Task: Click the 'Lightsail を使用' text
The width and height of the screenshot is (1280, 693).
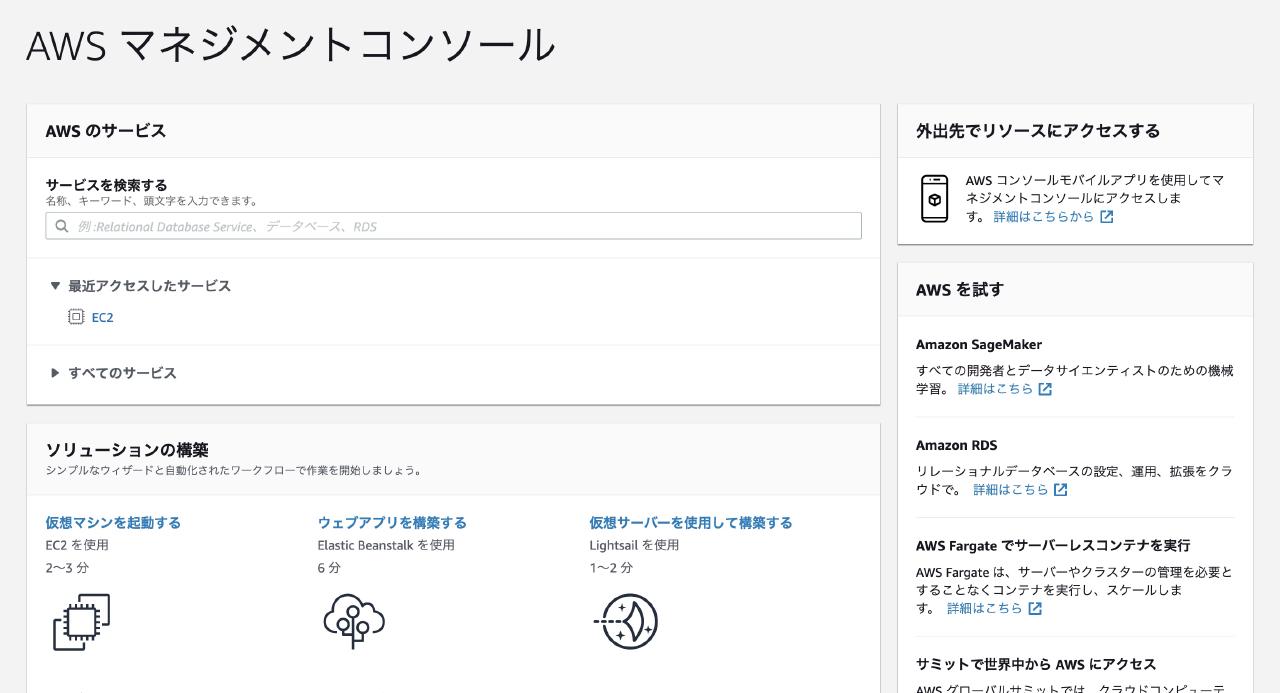Action: pos(634,545)
